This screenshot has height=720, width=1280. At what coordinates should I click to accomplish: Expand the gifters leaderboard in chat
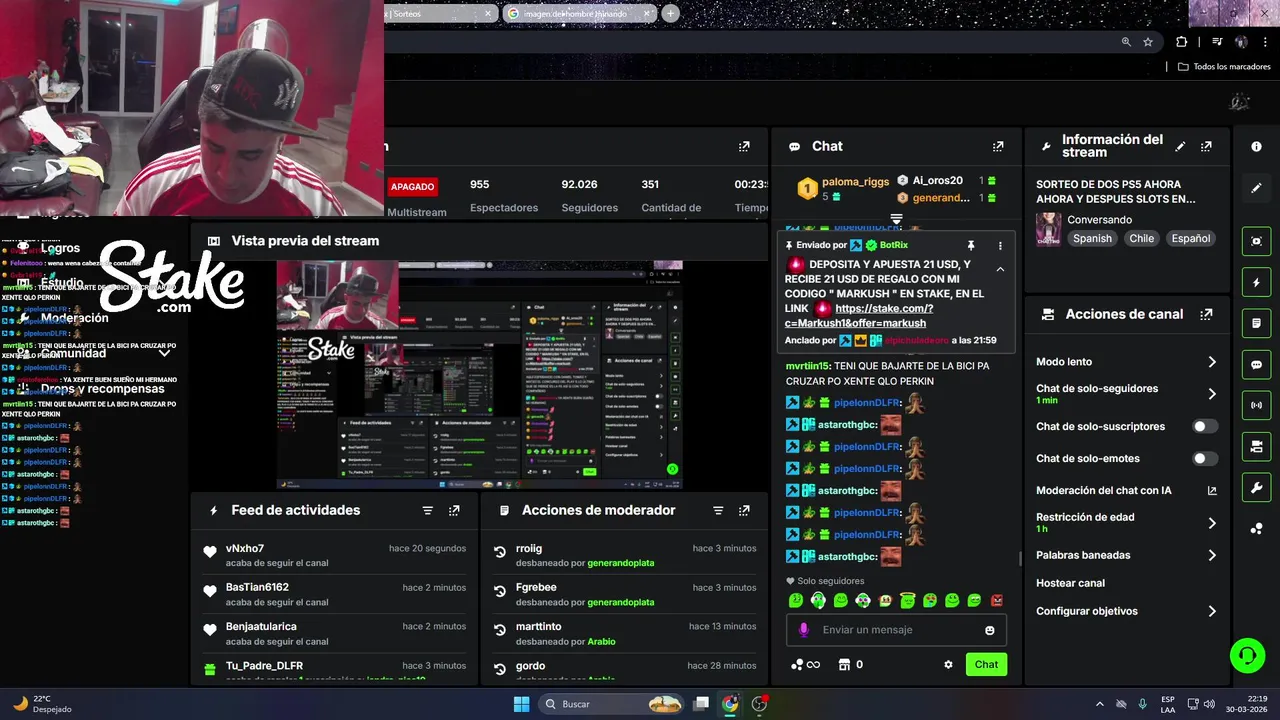click(896, 218)
